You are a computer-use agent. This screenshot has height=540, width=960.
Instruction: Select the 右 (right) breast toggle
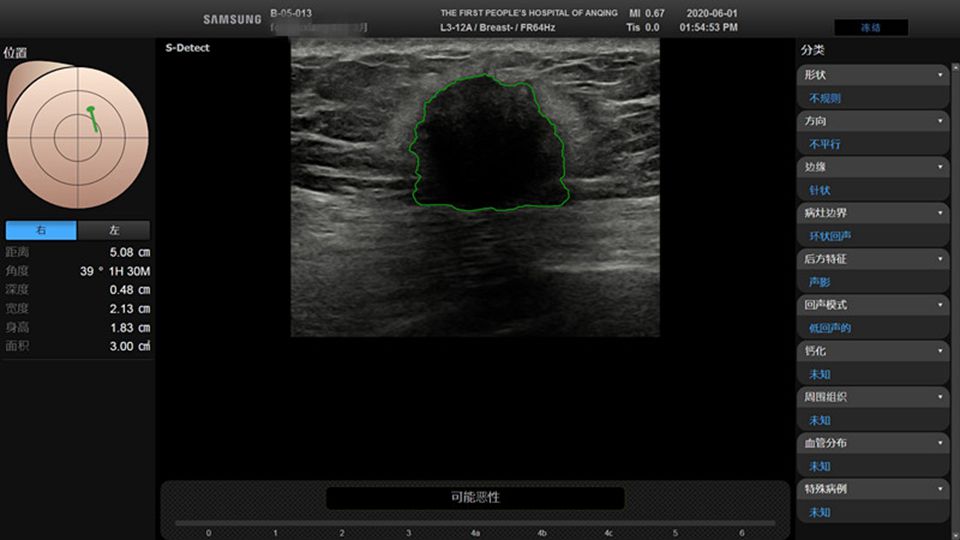(x=41, y=230)
